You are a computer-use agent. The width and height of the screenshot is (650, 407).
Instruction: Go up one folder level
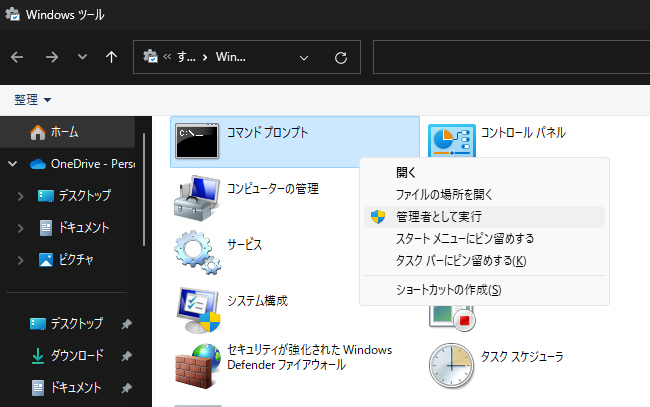click(111, 57)
